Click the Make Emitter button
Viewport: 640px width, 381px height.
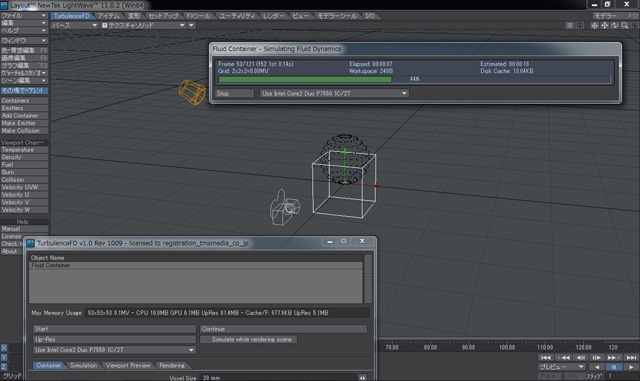click(x=24, y=123)
